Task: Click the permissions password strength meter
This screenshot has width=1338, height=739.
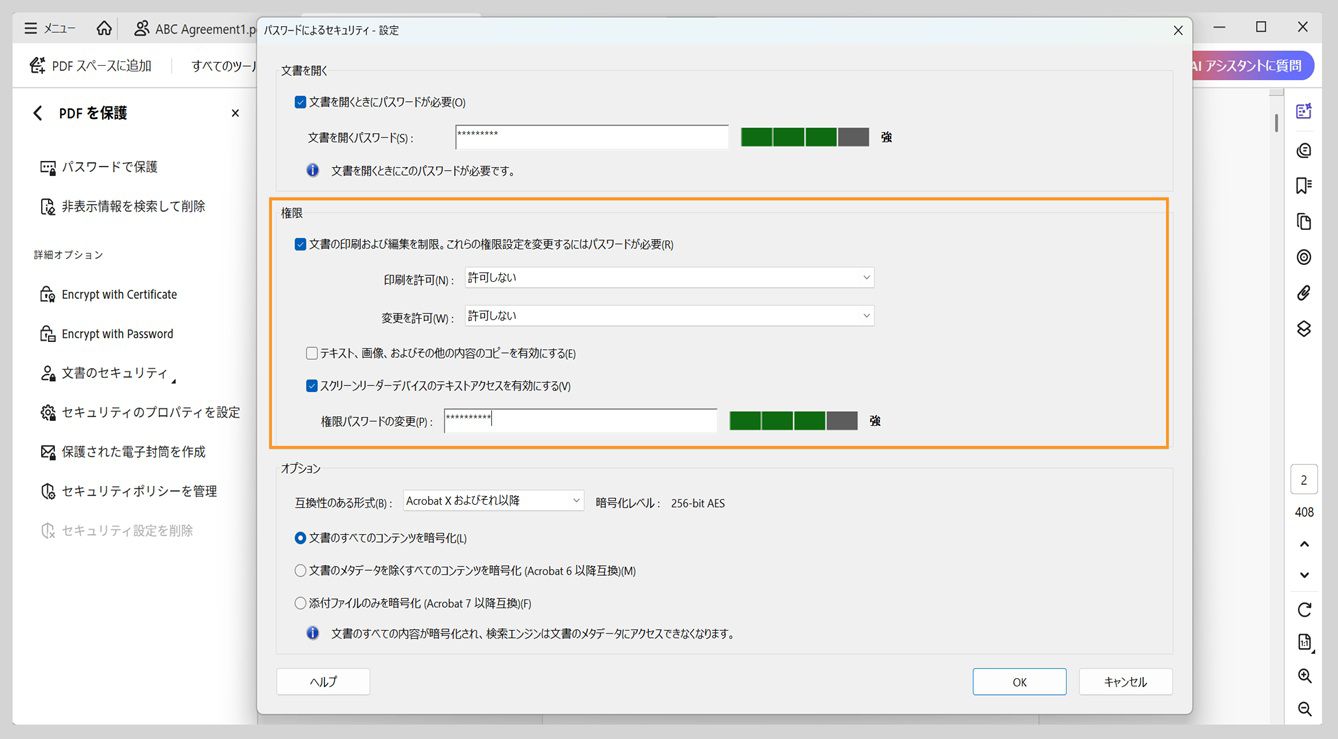Action: (794, 421)
